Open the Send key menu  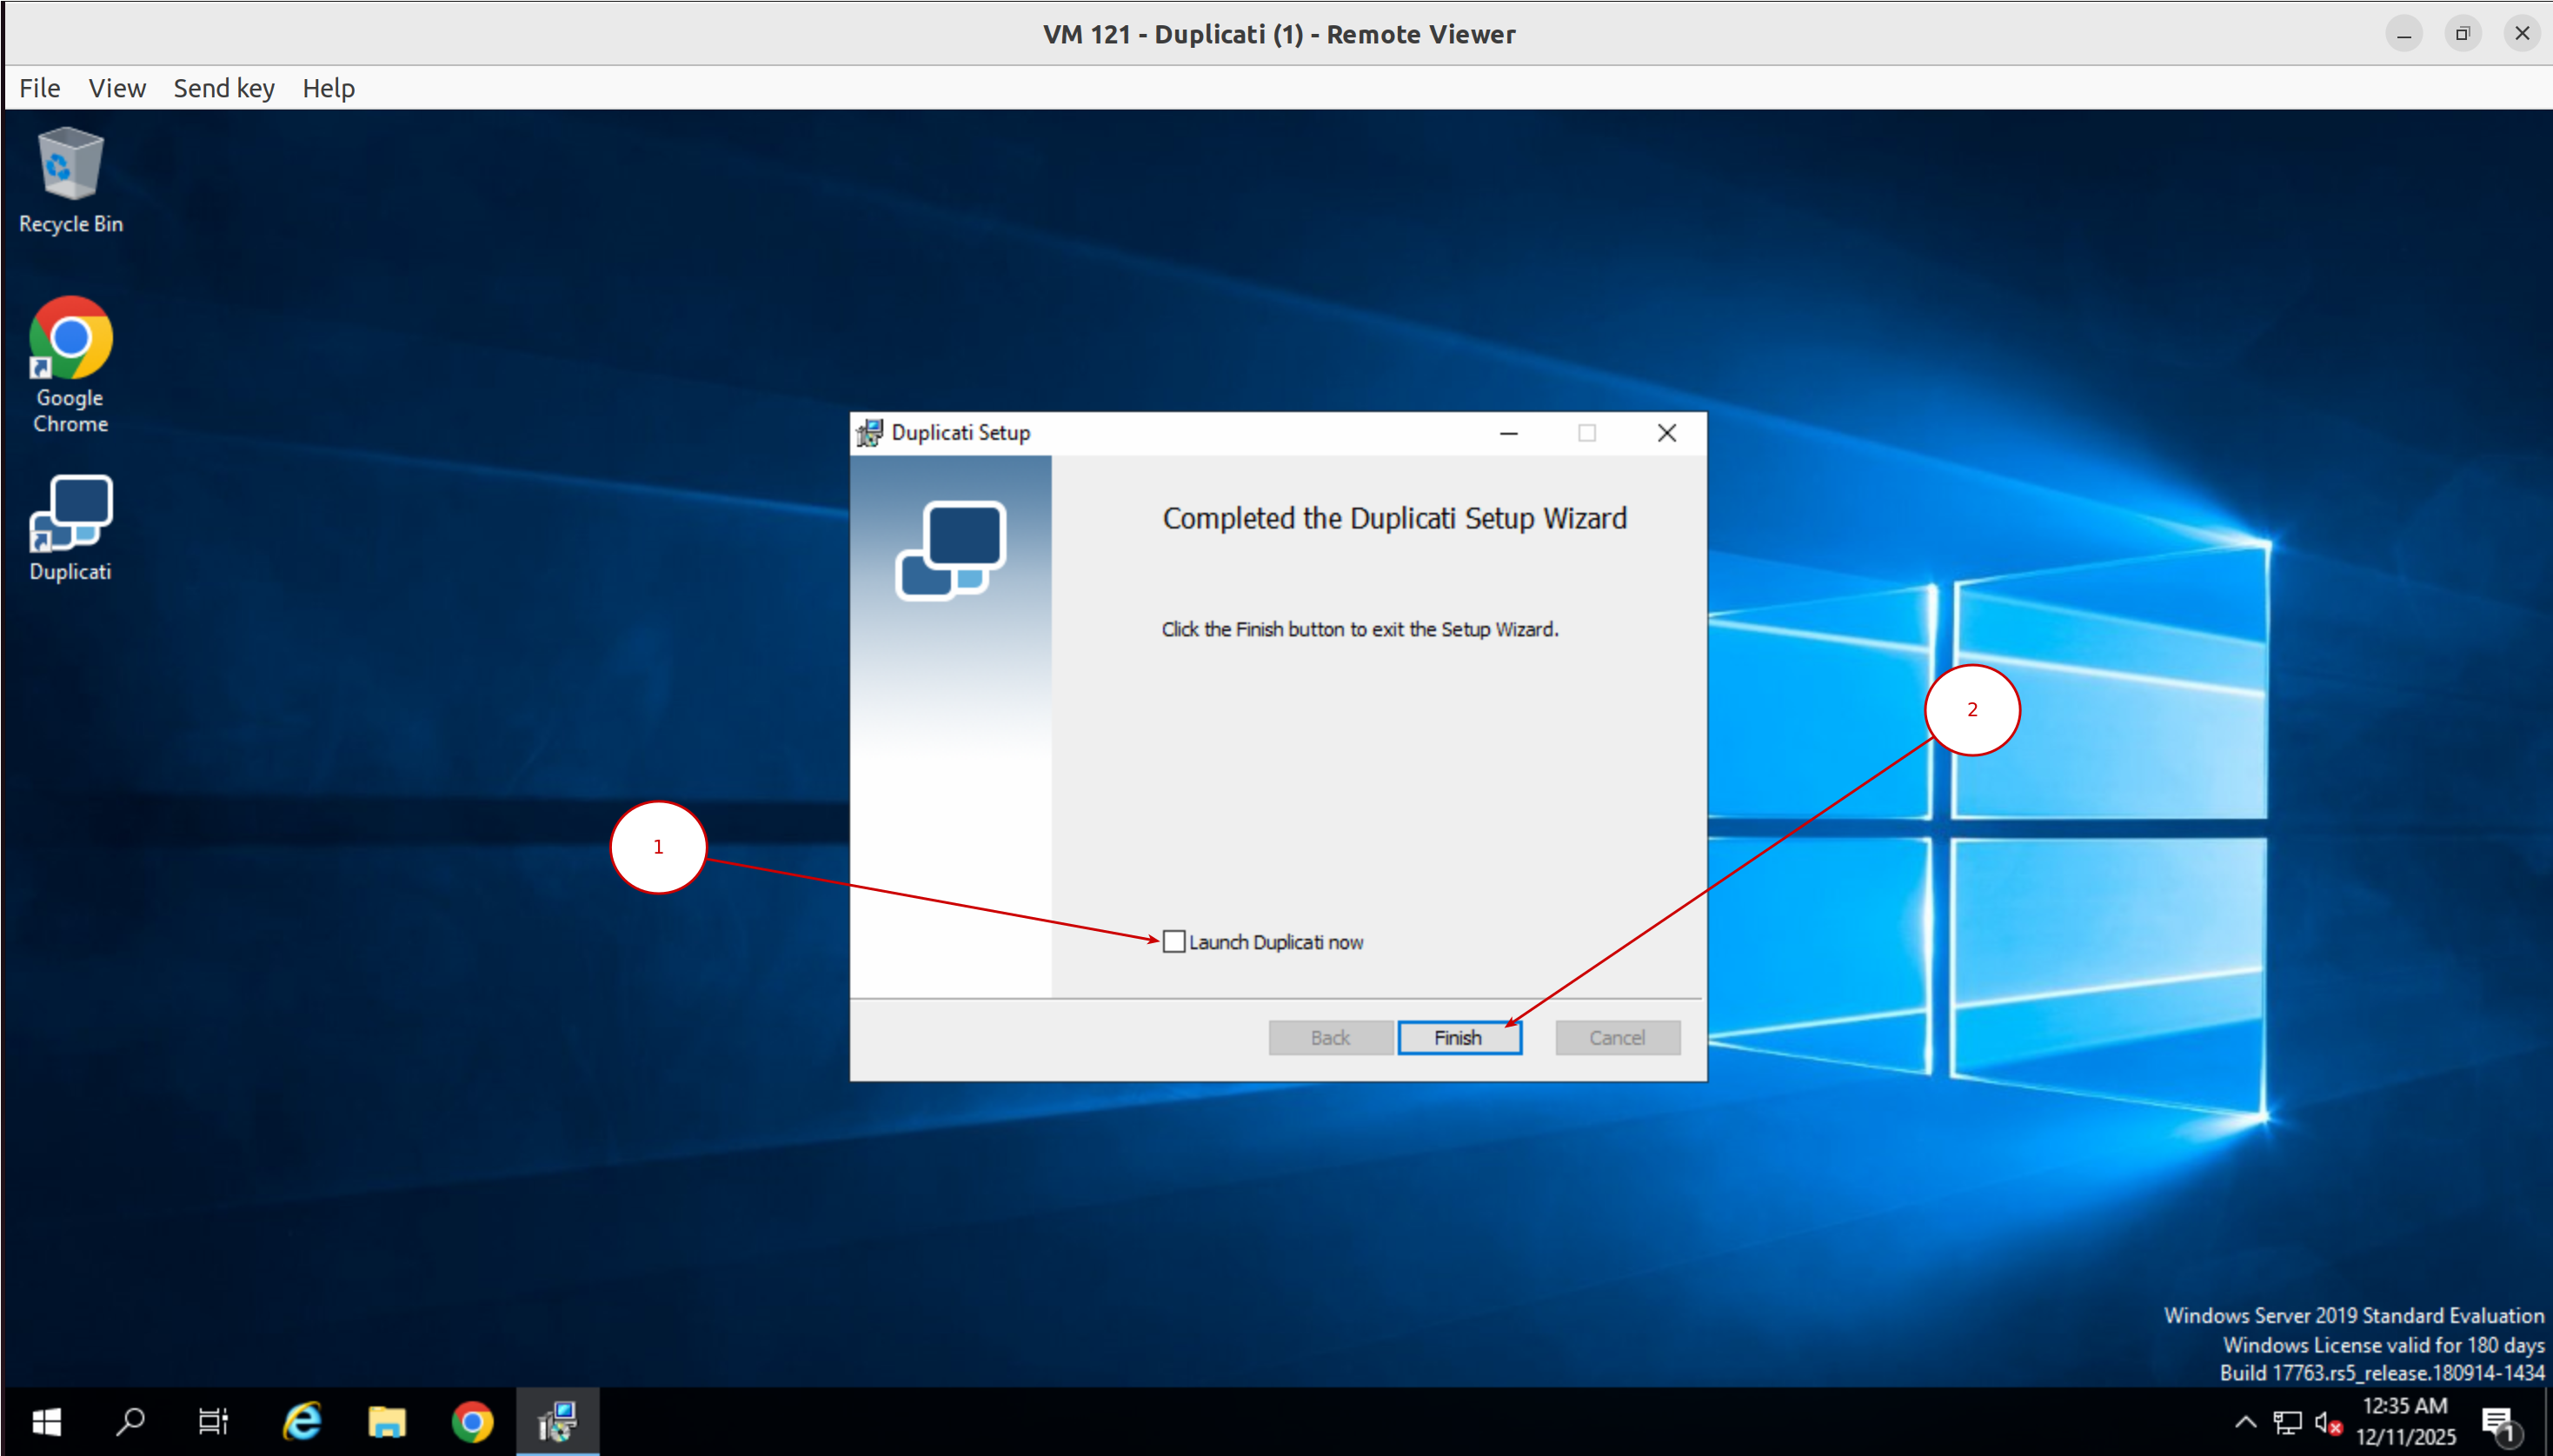point(224,88)
